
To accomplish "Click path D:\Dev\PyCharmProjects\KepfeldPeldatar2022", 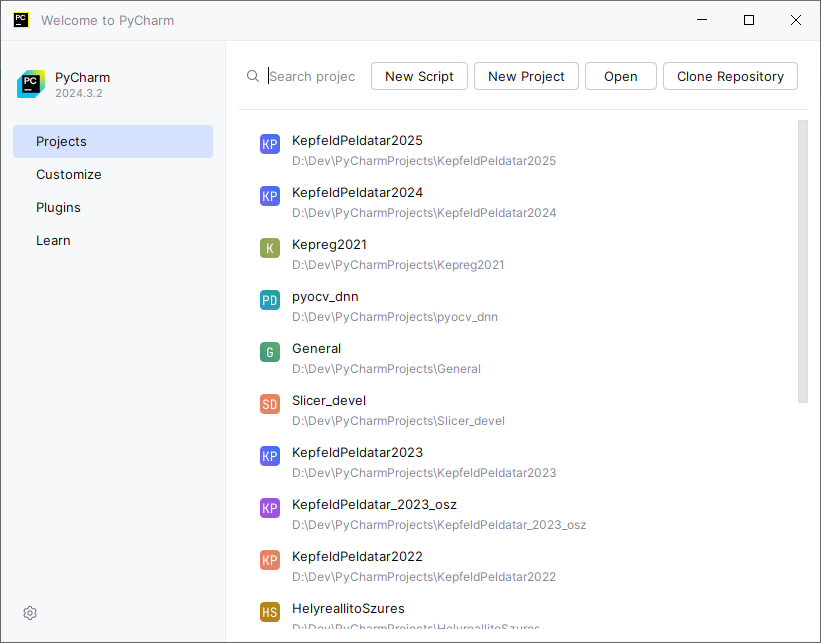I will [424, 577].
